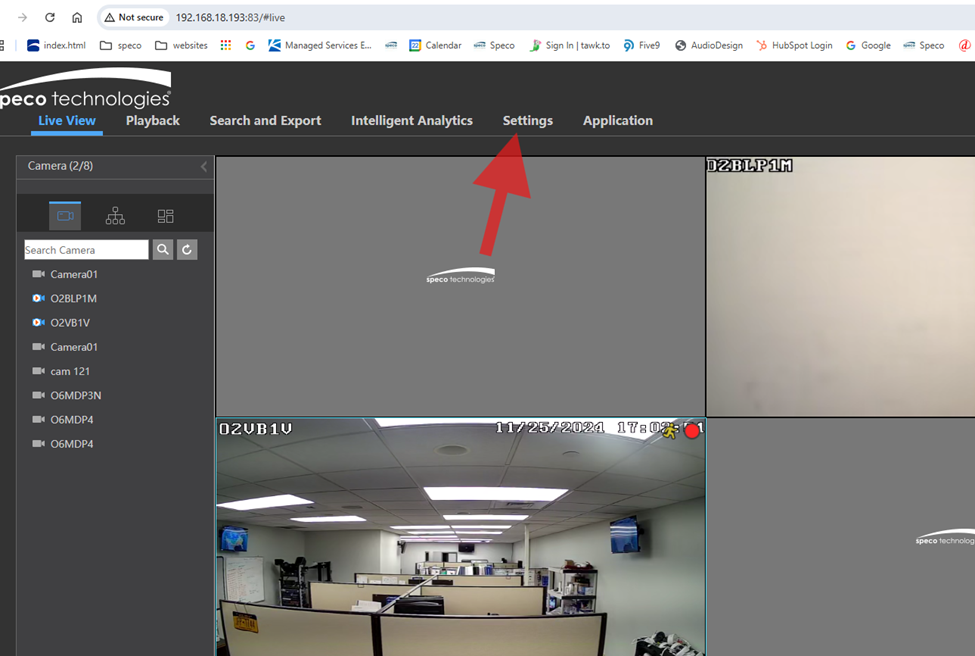The width and height of the screenshot is (975, 656).
Task: Click the camera search magnifier icon
Action: (x=163, y=249)
